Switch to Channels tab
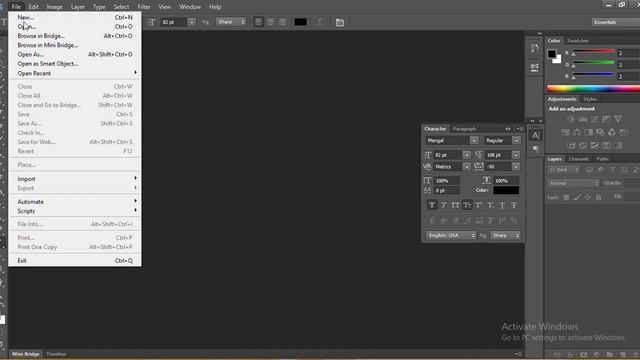Image resolution: width=640 pixels, height=360 pixels. click(x=578, y=159)
